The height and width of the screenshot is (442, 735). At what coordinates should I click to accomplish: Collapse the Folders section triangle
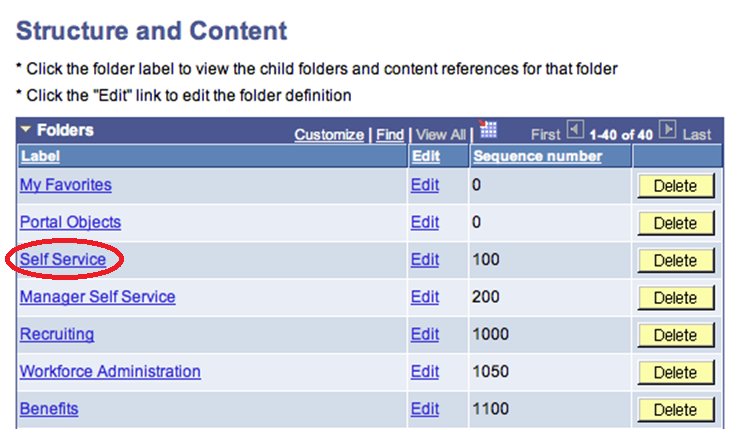tap(27, 131)
